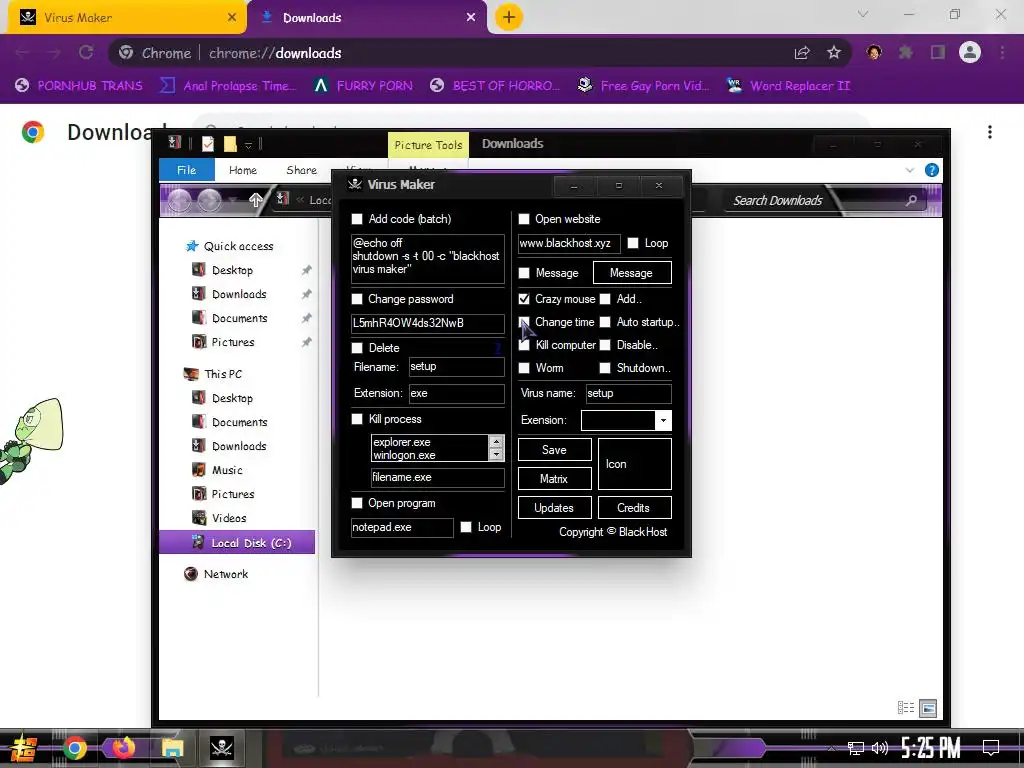
Task: Tick the Delete checkbox
Action: pyautogui.click(x=357, y=348)
